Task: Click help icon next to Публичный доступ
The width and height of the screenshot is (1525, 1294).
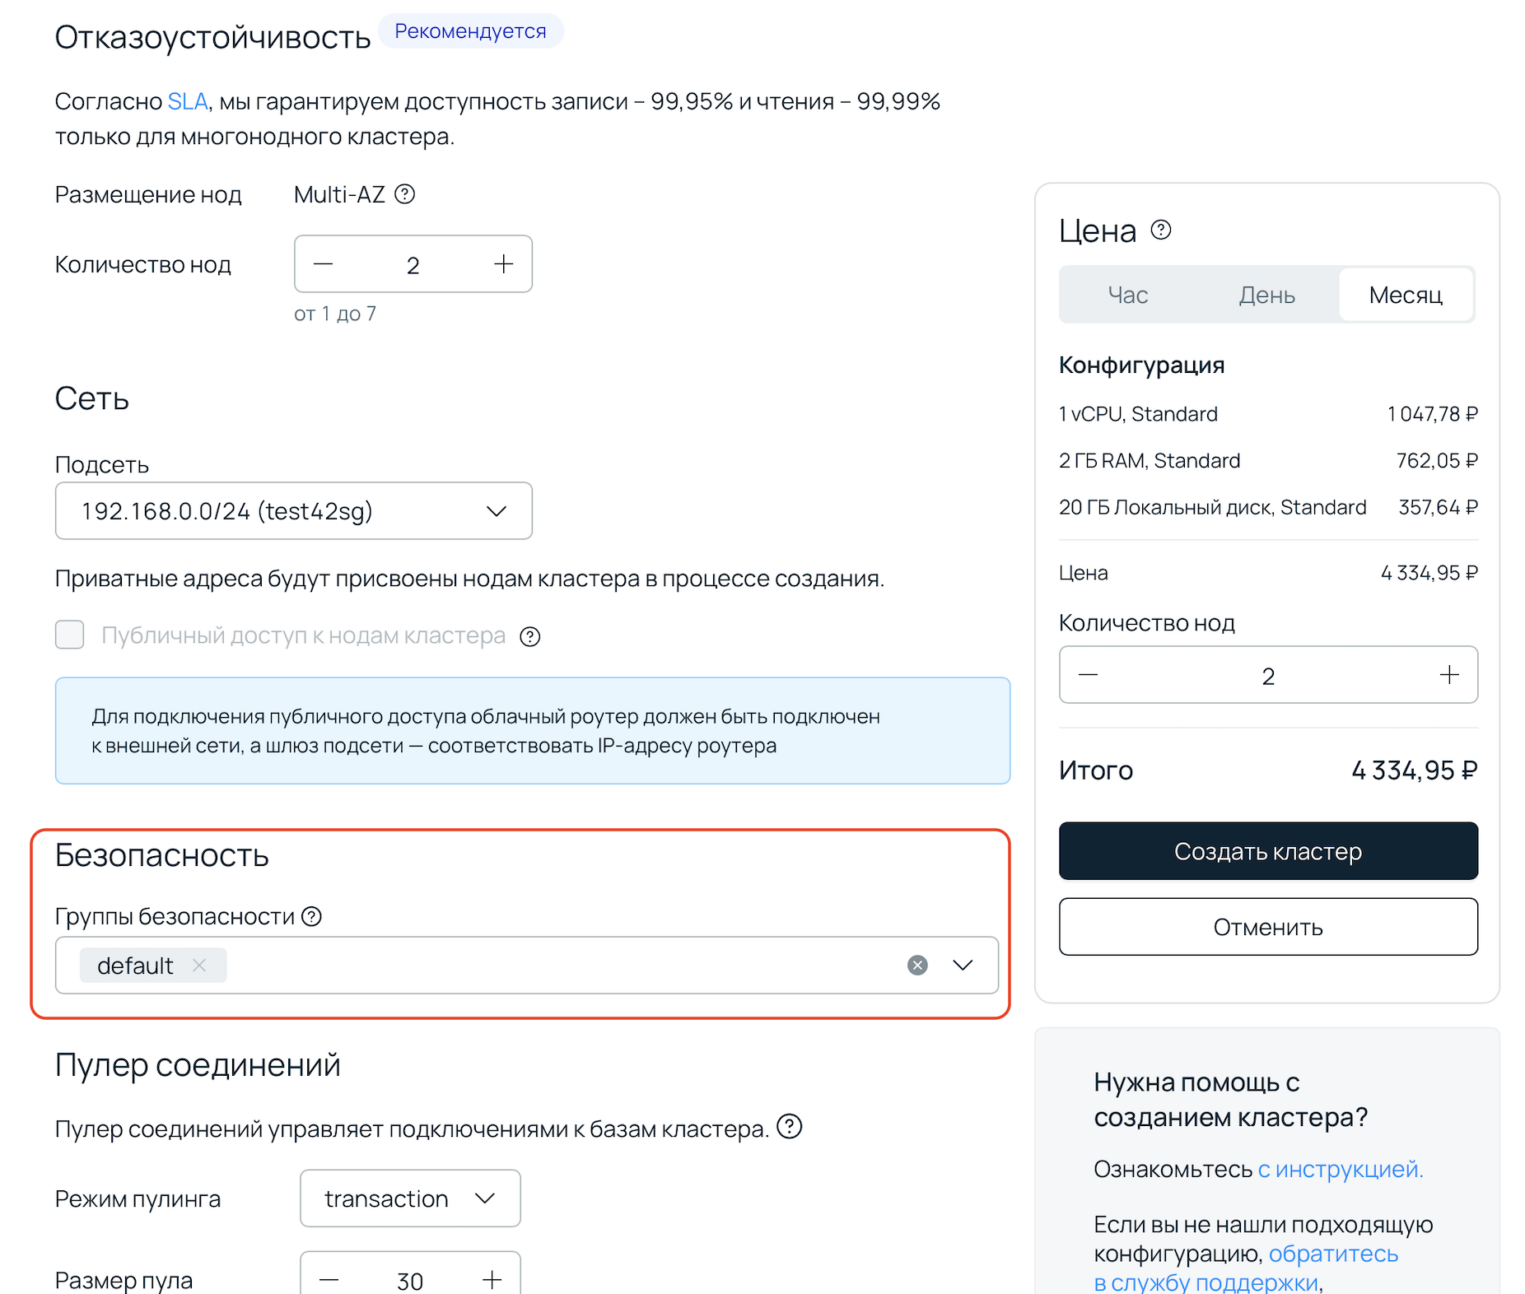Action: point(530,637)
